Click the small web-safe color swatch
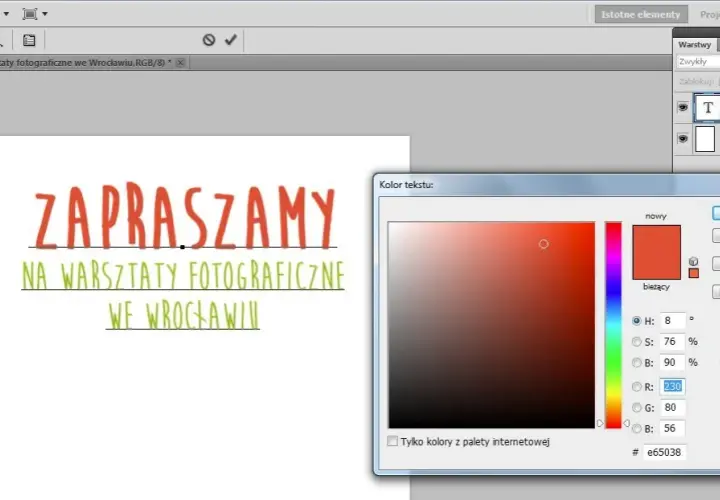 click(694, 273)
